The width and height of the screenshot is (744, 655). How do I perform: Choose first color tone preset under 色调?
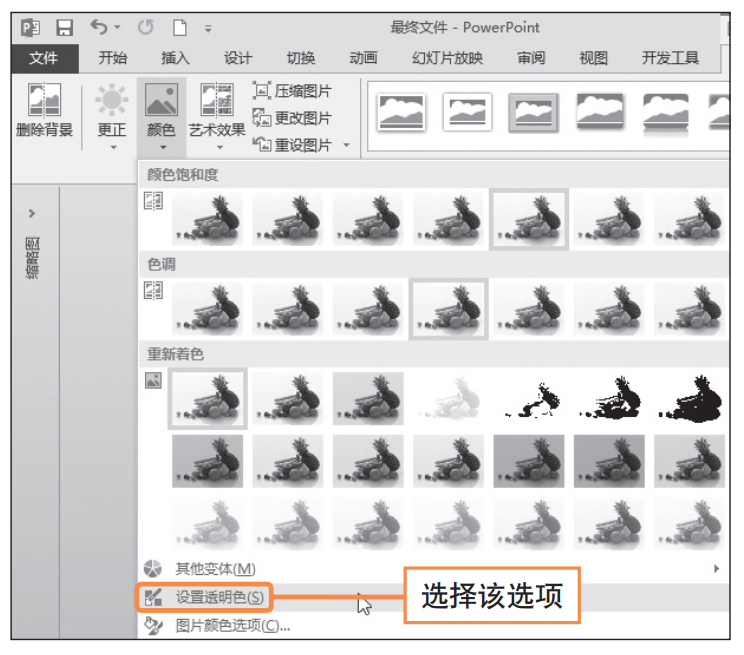(x=207, y=309)
